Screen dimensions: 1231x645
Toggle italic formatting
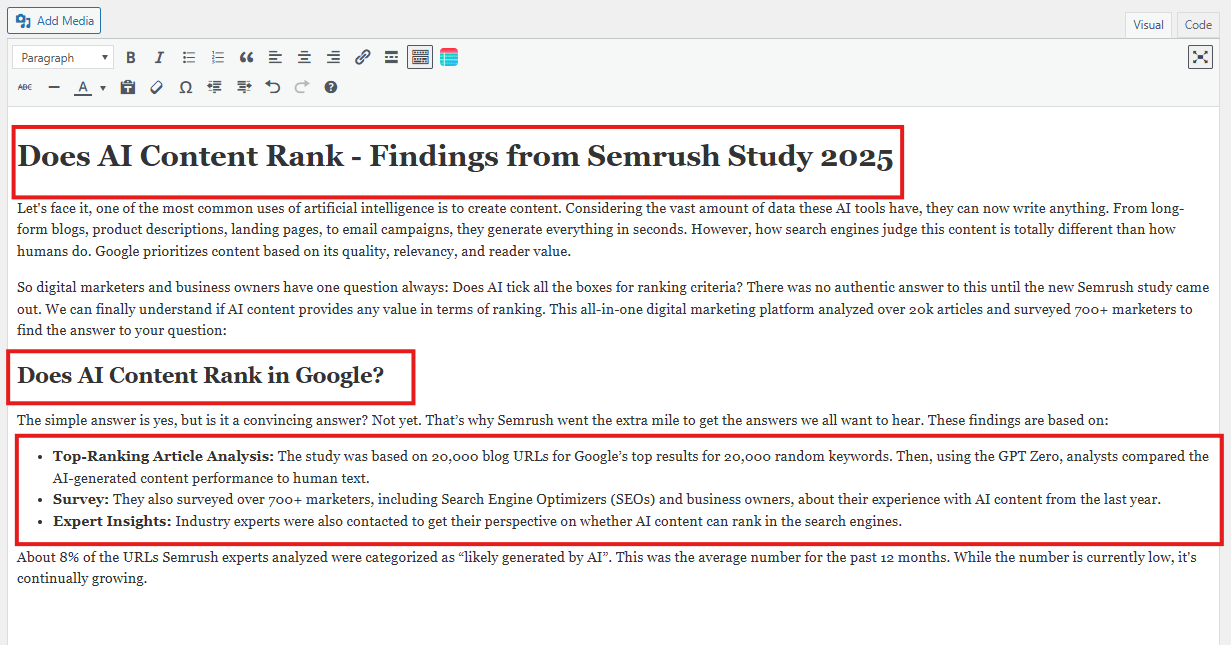point(159,58)
